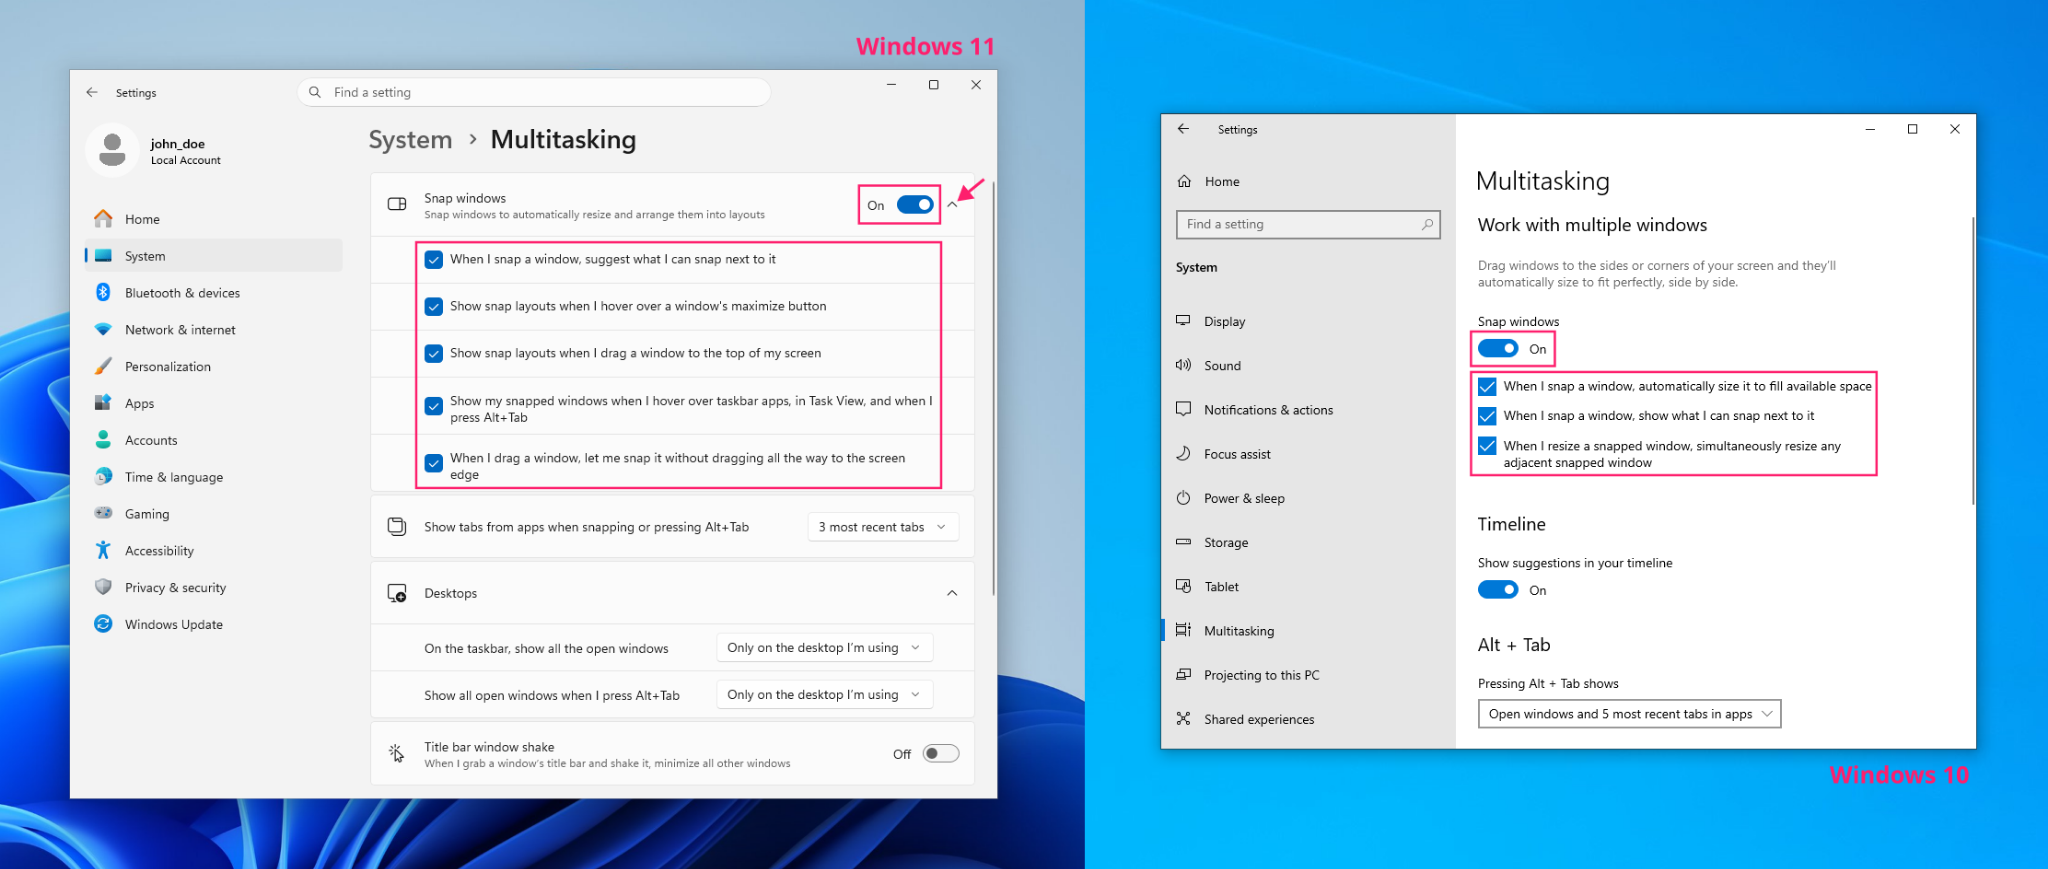Uncheck snap without dragging to screen edge
The height and width of the screenshot is (869, 2048).
434,463
